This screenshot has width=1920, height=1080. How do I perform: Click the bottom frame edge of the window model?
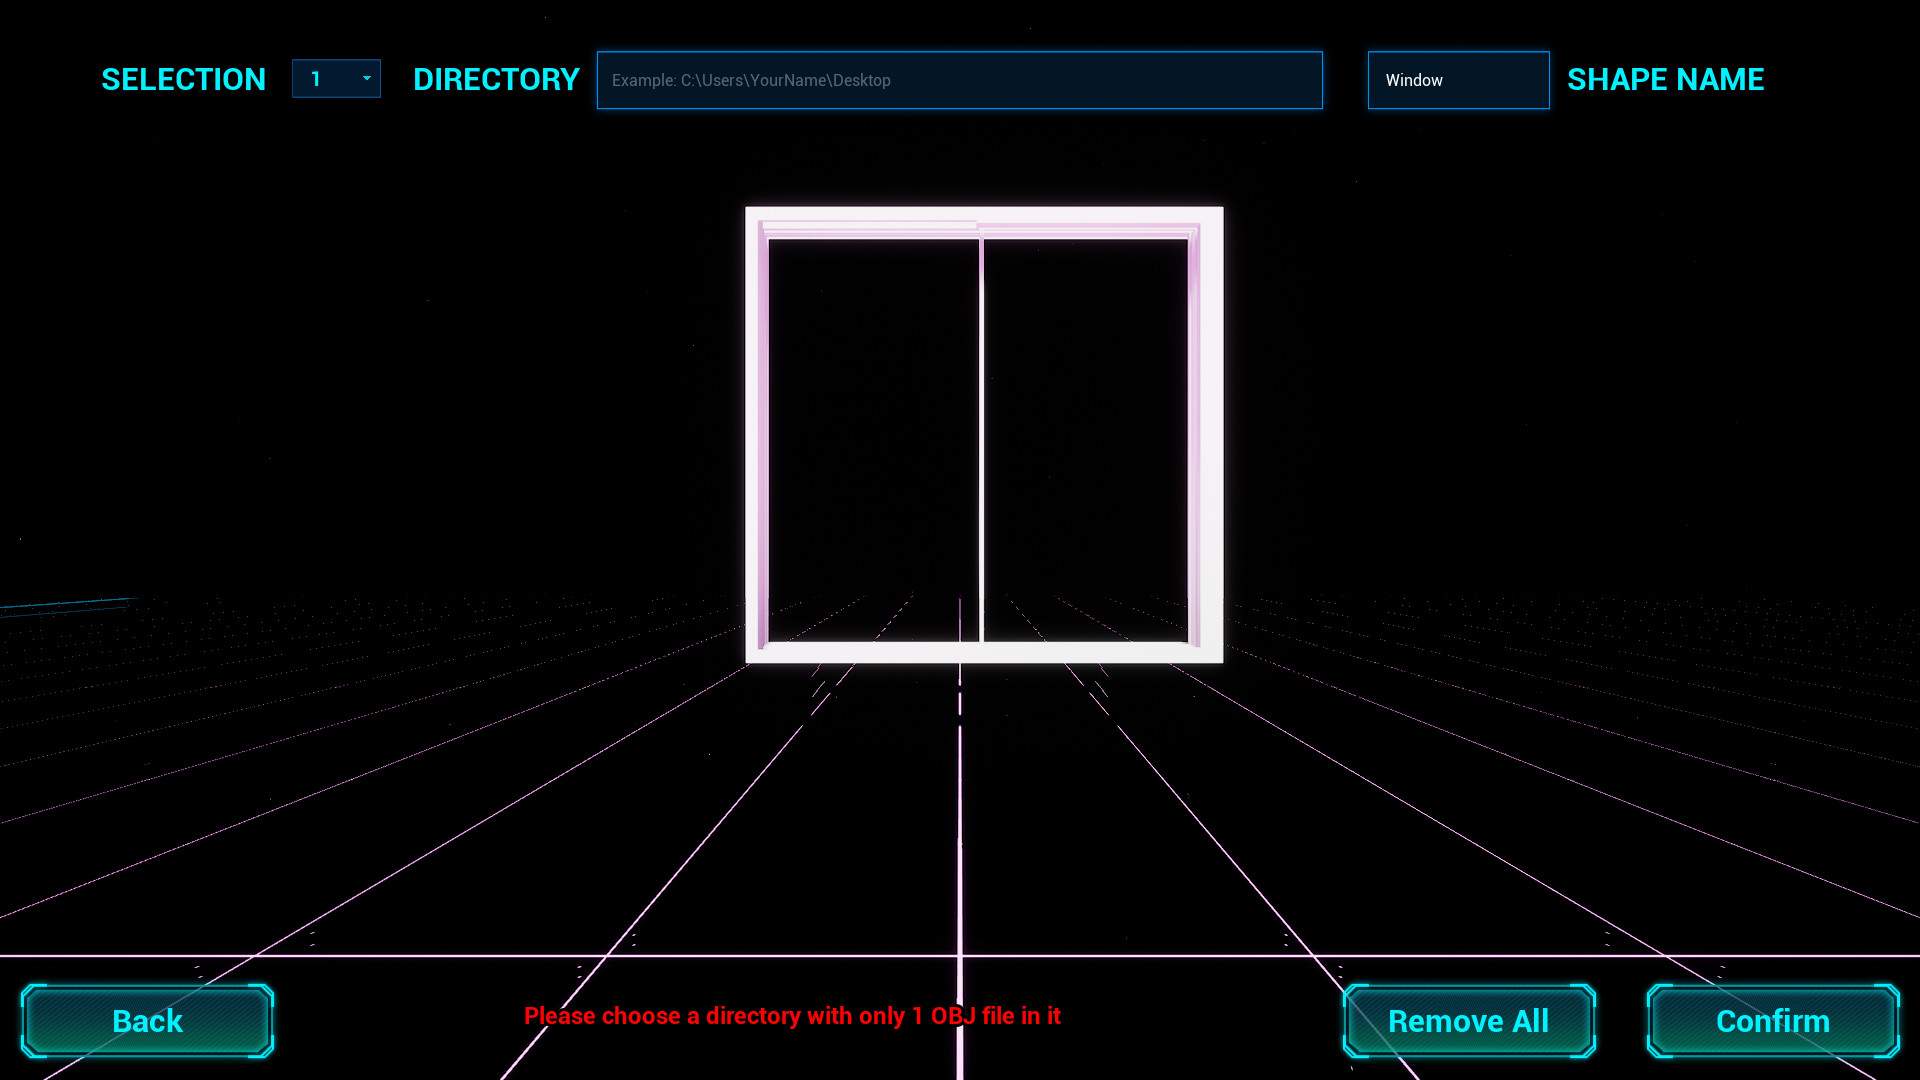[984, 652]
